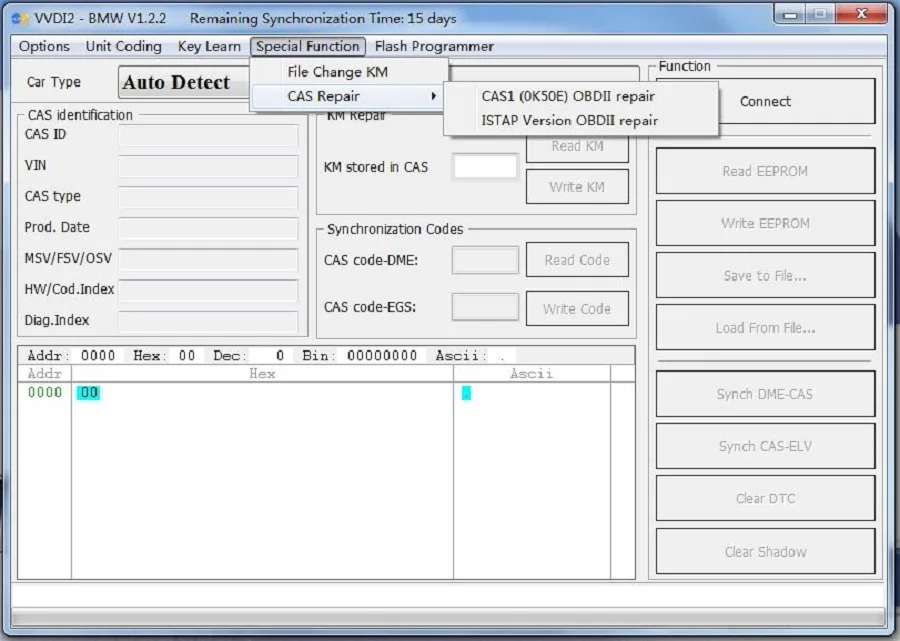
Task: Open the Key Learn menu
Action: pos(209,46)
